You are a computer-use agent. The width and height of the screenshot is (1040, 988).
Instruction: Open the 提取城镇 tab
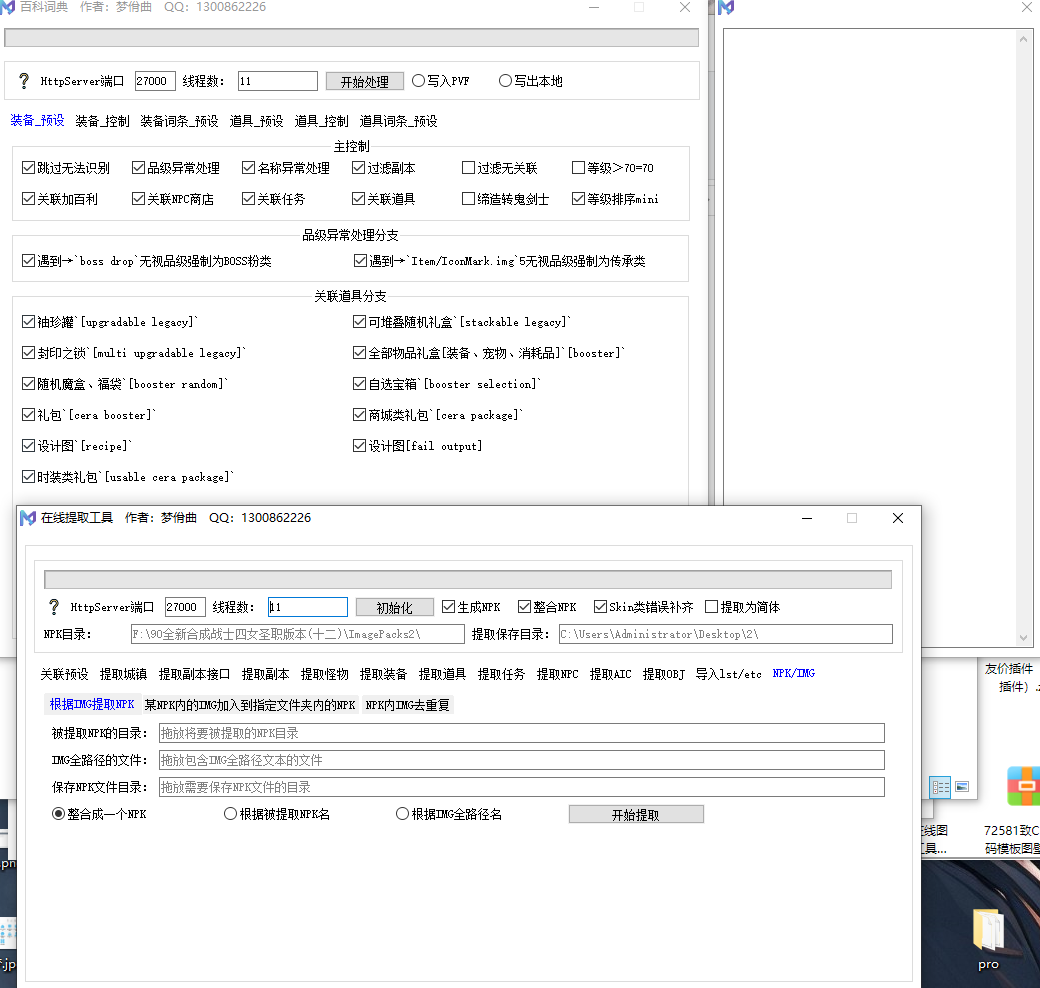click(x=123, y=674)
